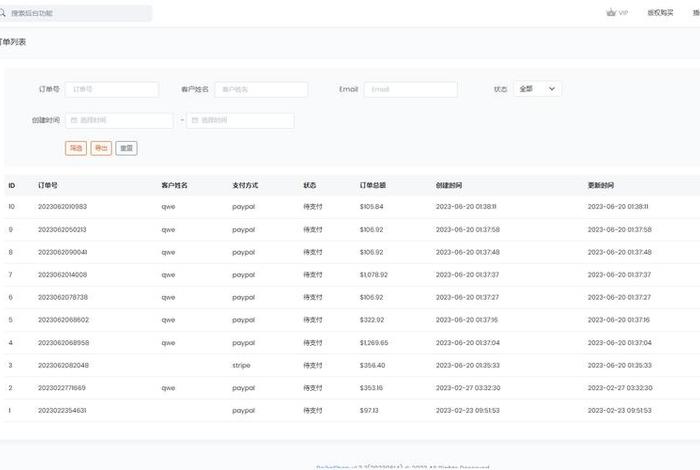Open the 状态 status dropdown
The width and height of the screenshot is (700, 470).
(x=538, y=89)
